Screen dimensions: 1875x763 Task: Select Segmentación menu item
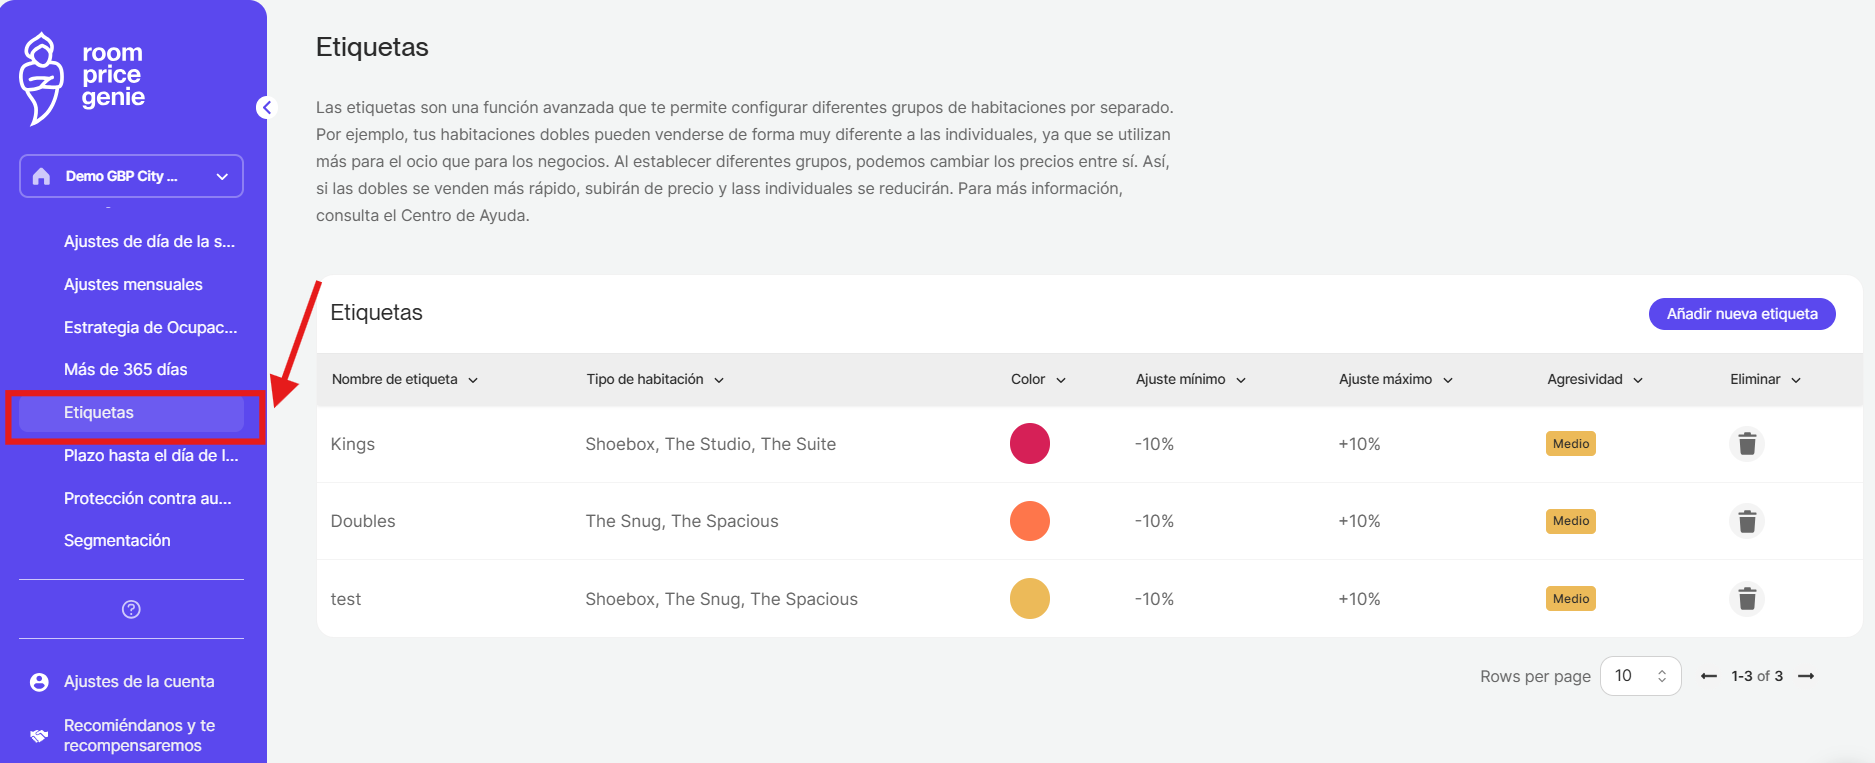point(117,541)
